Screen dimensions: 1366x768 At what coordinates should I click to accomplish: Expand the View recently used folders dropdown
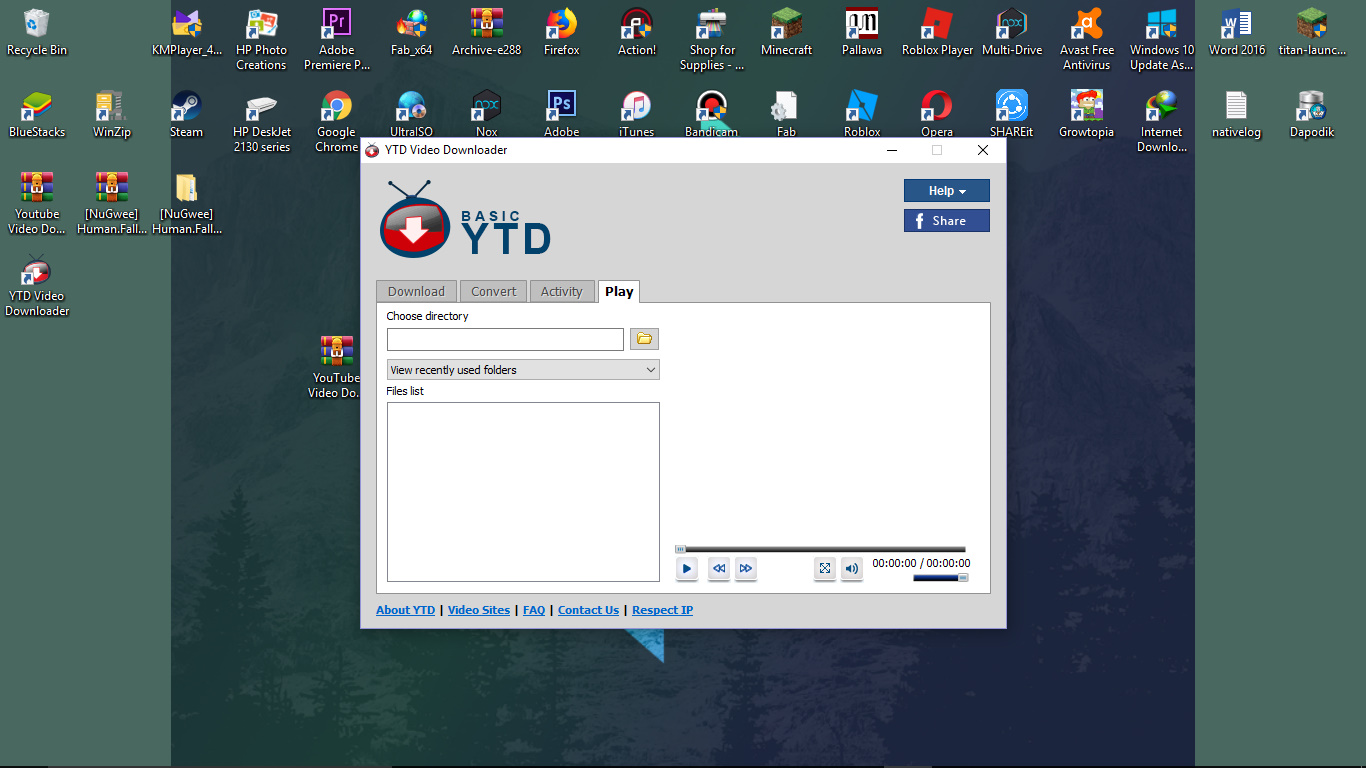(x=523, y=370)
